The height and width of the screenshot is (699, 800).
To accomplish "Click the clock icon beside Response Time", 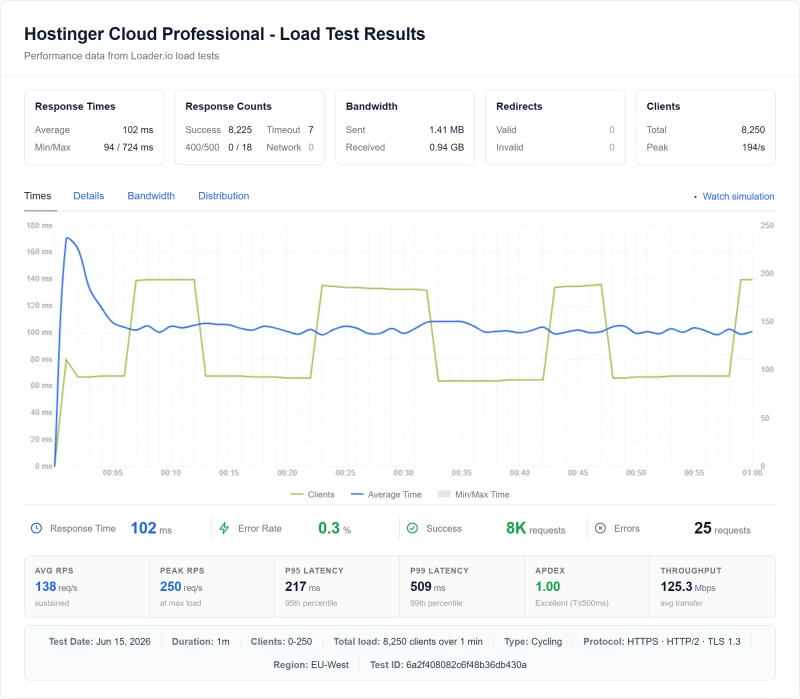I will (36, 528).
